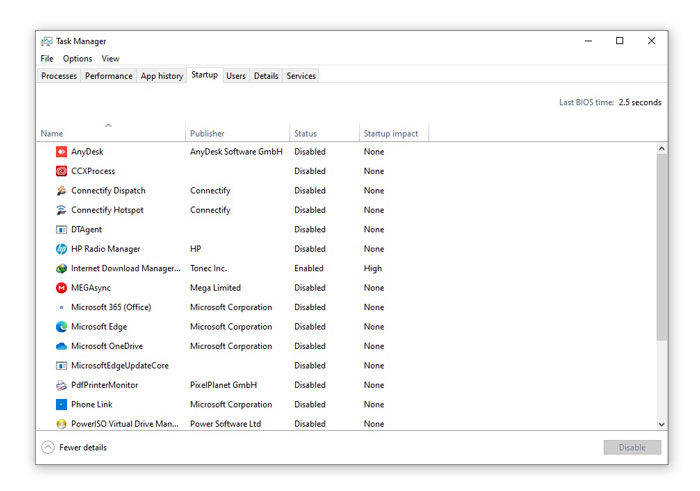Select the Phone Link name text
Viewport: 700px width, 491px height.
click(92, 404)
